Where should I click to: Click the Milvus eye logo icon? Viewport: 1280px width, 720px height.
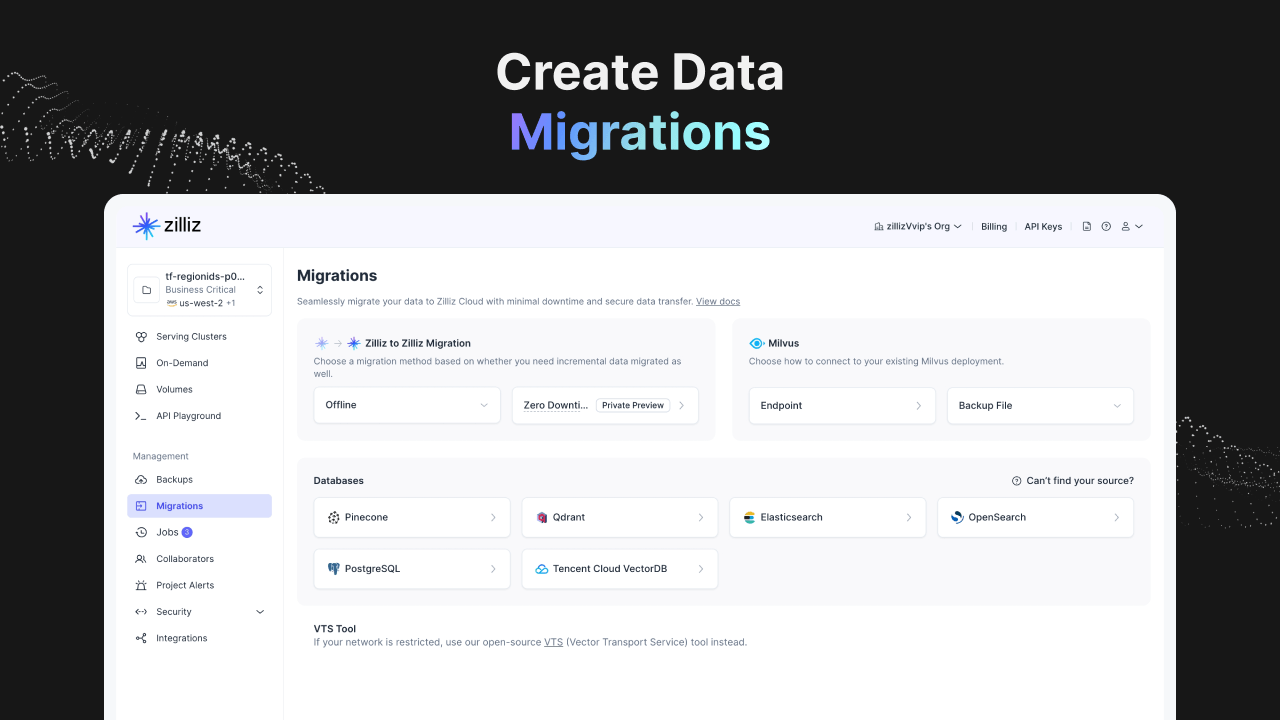tap(756, 343)
